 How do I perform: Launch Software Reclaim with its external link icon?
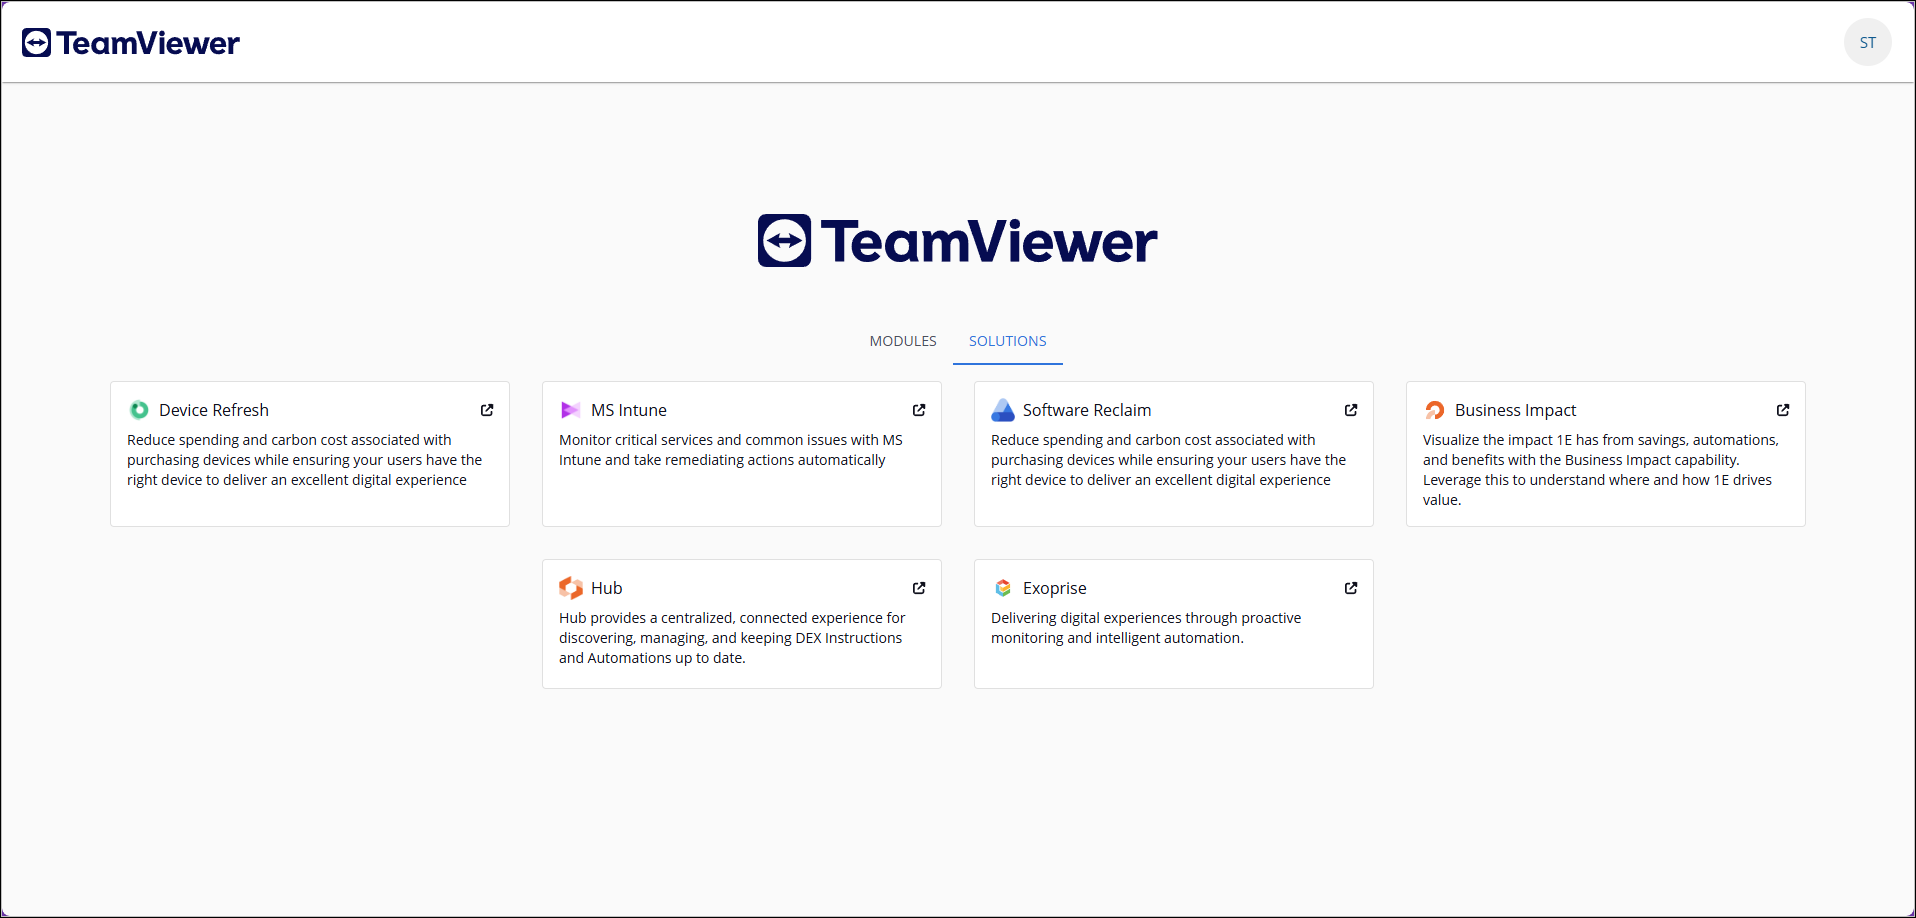coord(1351,410)
